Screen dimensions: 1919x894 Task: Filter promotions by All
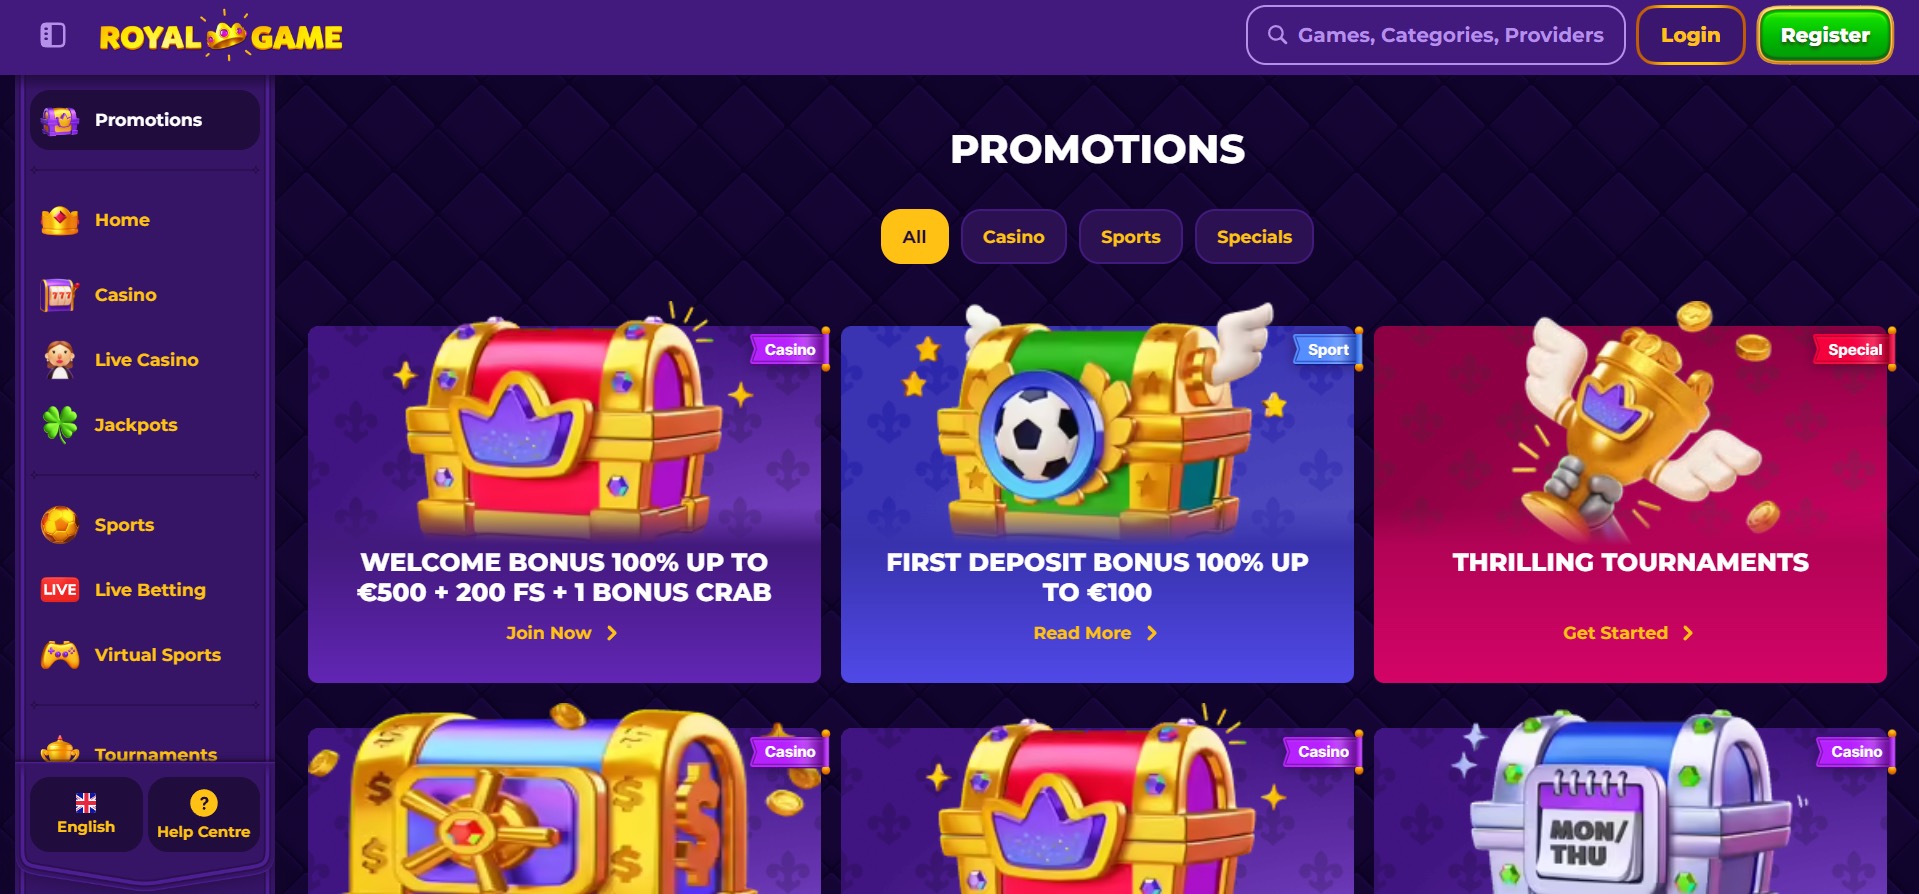(x=915, y=237)
